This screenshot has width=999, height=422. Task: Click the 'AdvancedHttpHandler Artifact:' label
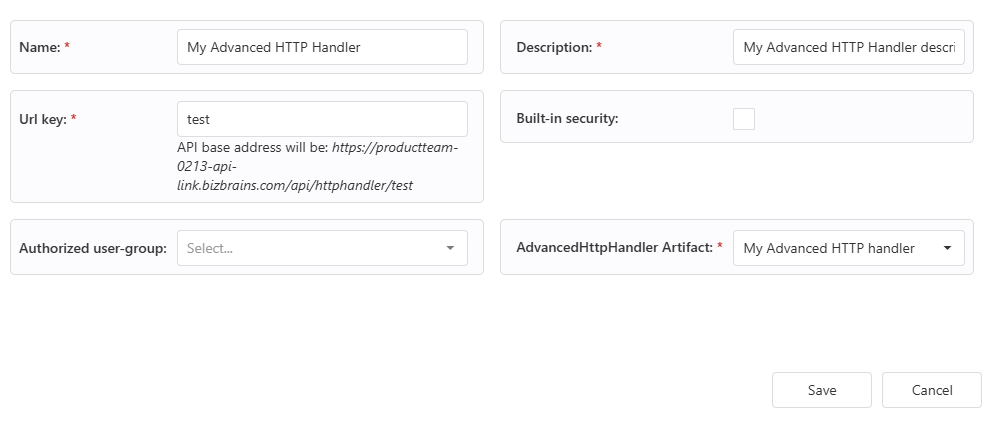(613, 248)
